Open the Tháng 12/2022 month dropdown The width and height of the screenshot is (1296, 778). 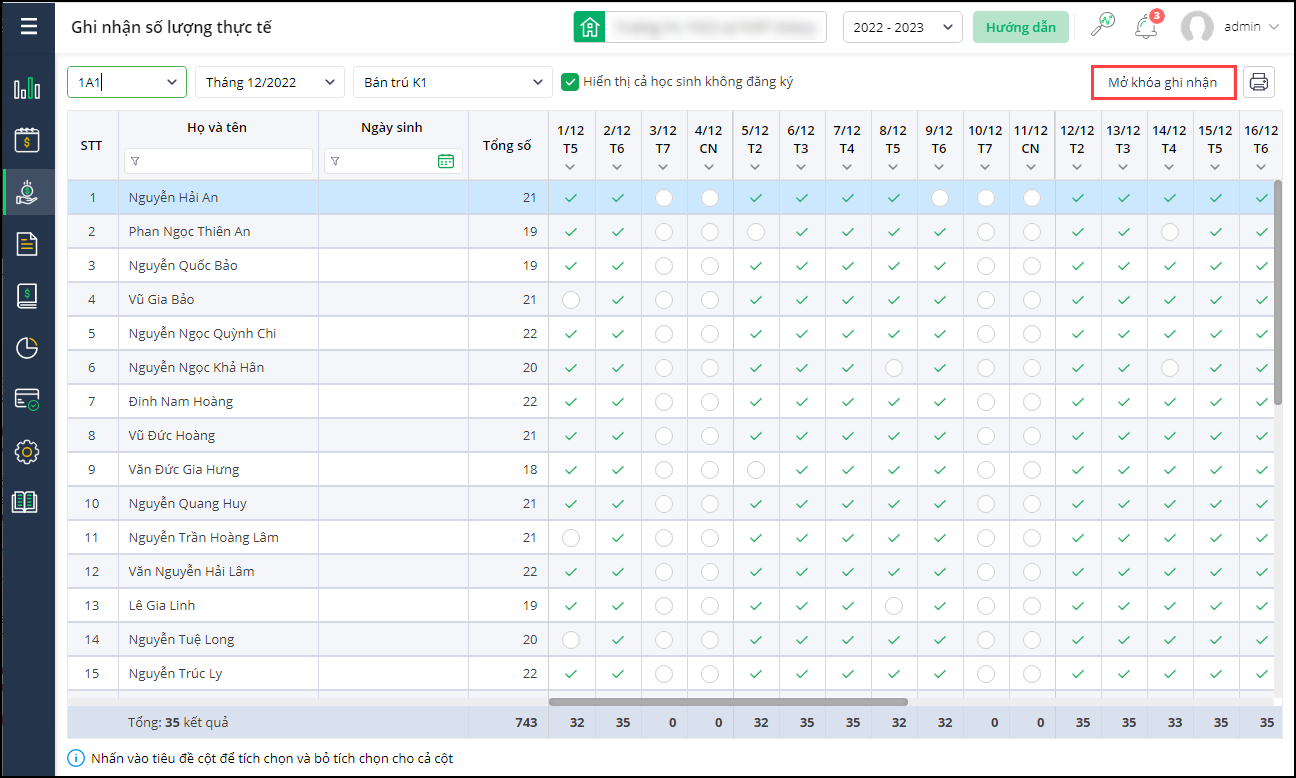(270, 82)
